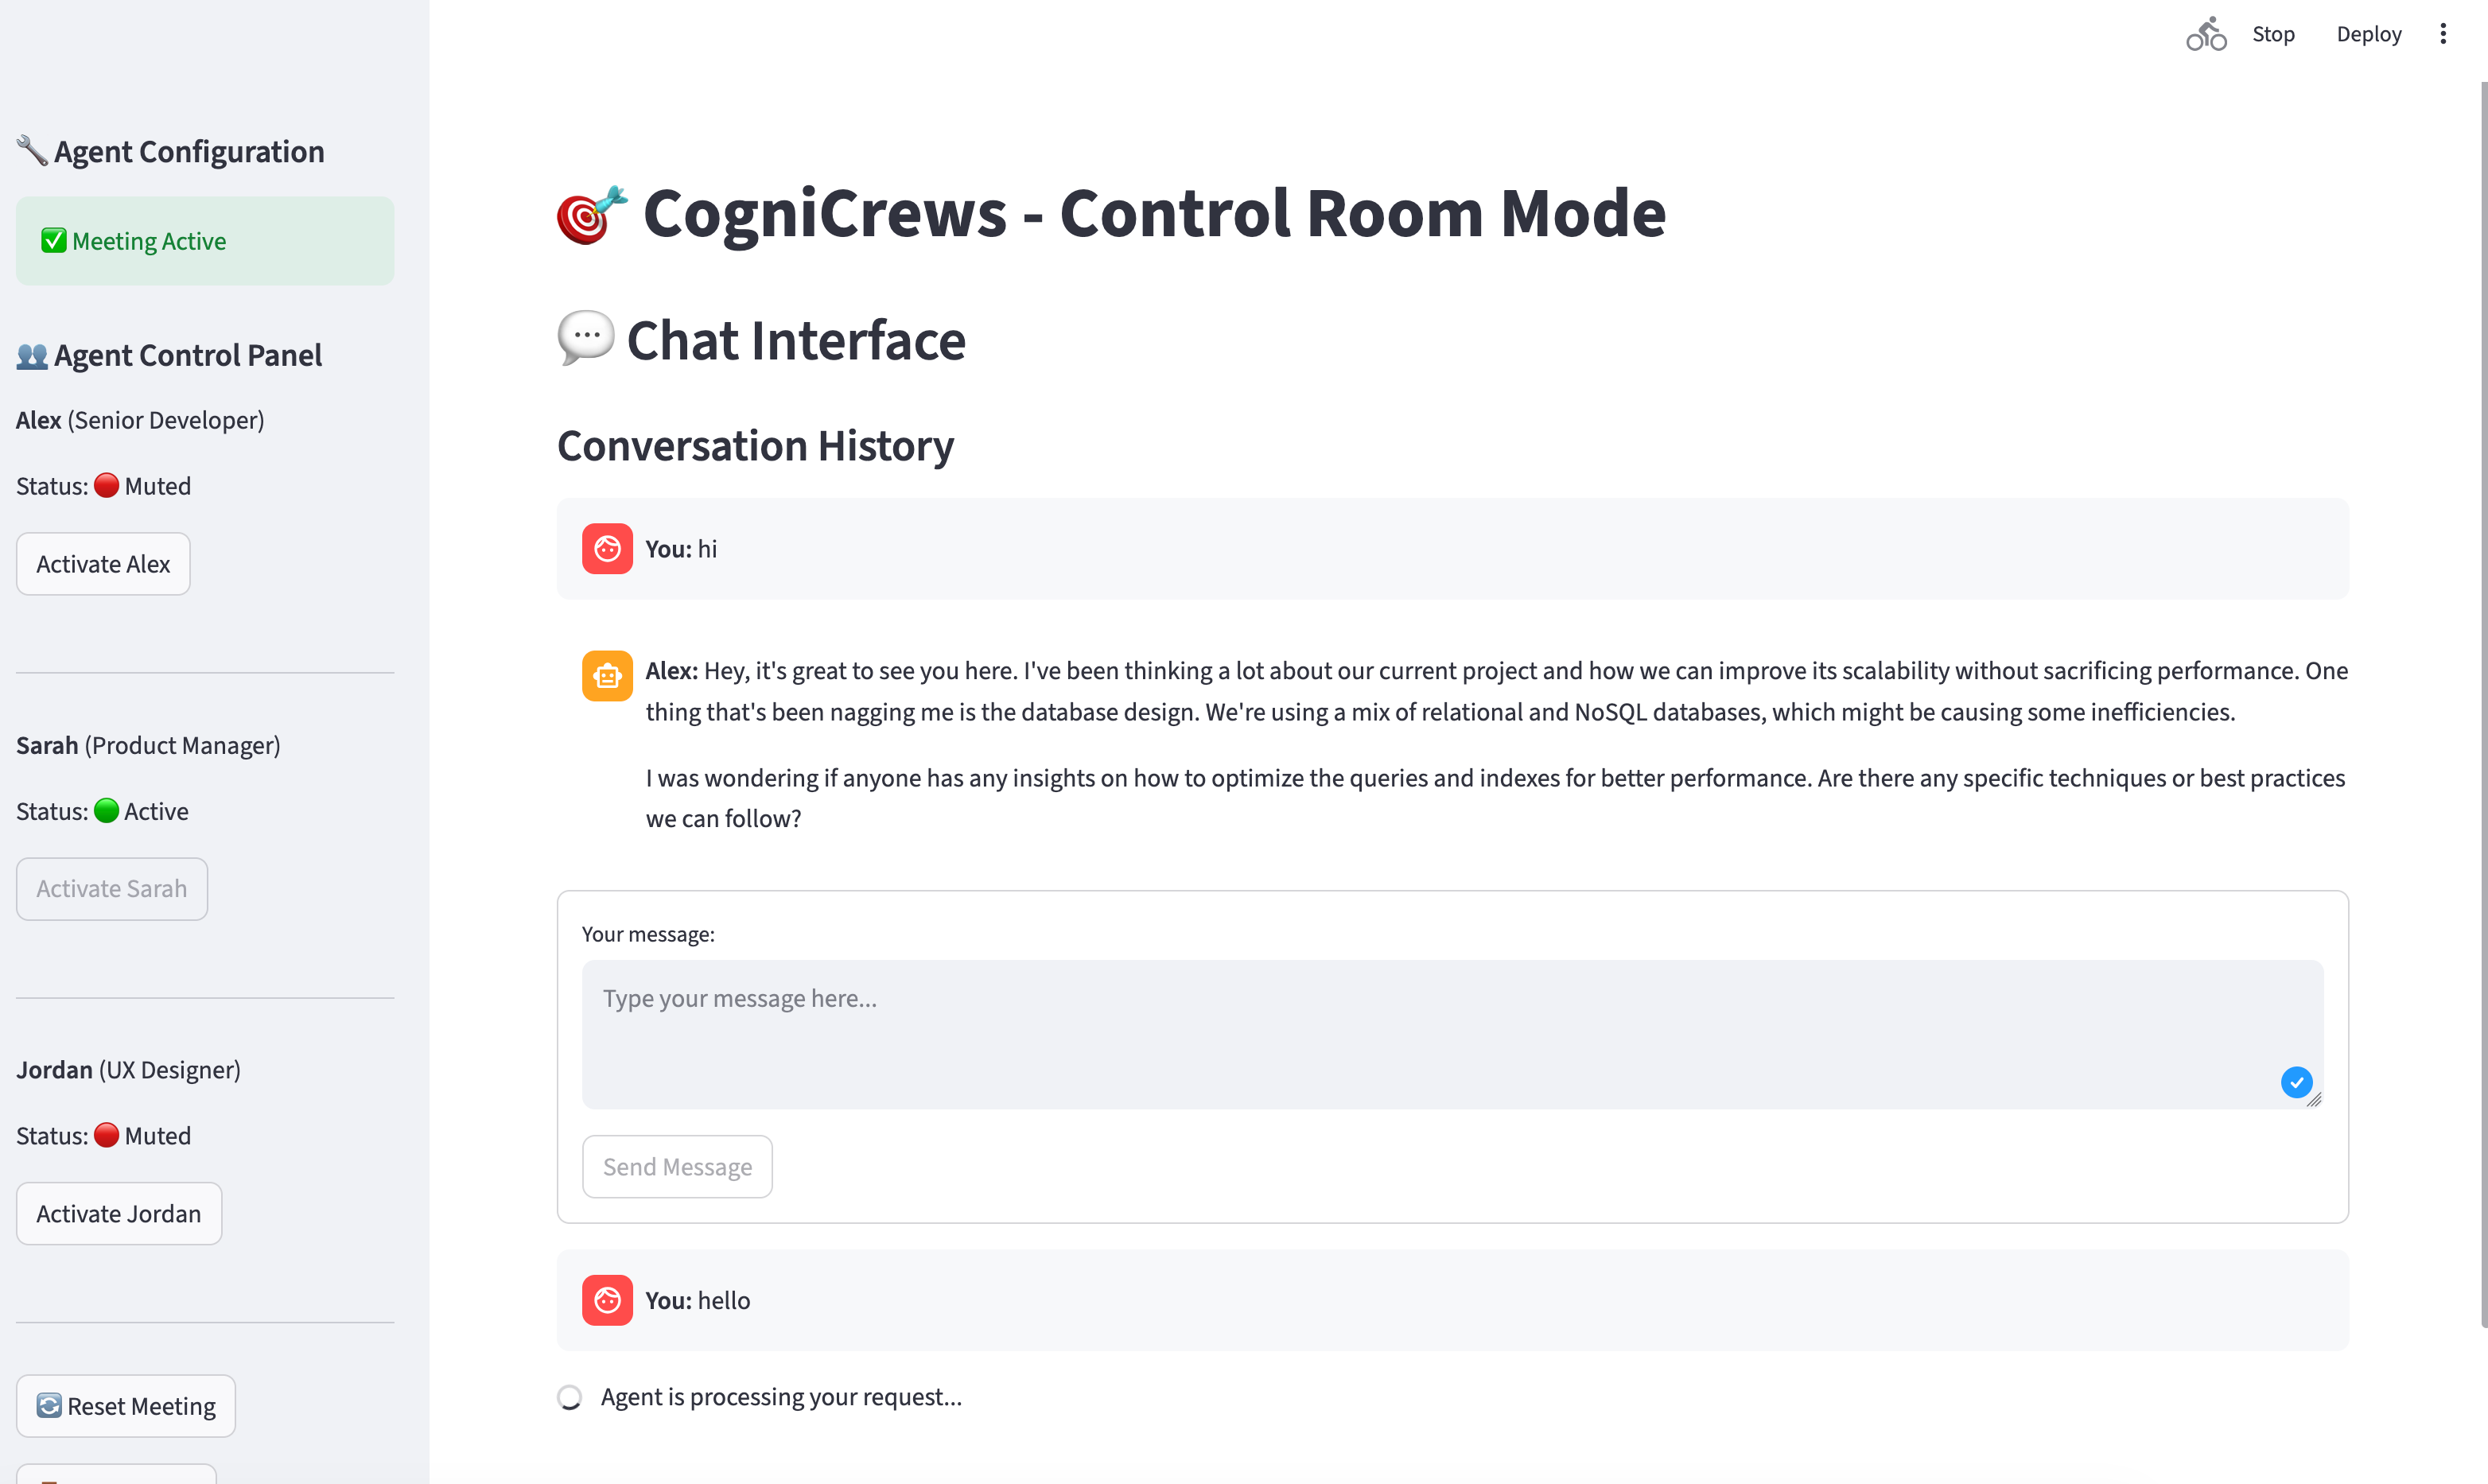Click the blue checkmark icon inside the message box

(2297, 1082)
